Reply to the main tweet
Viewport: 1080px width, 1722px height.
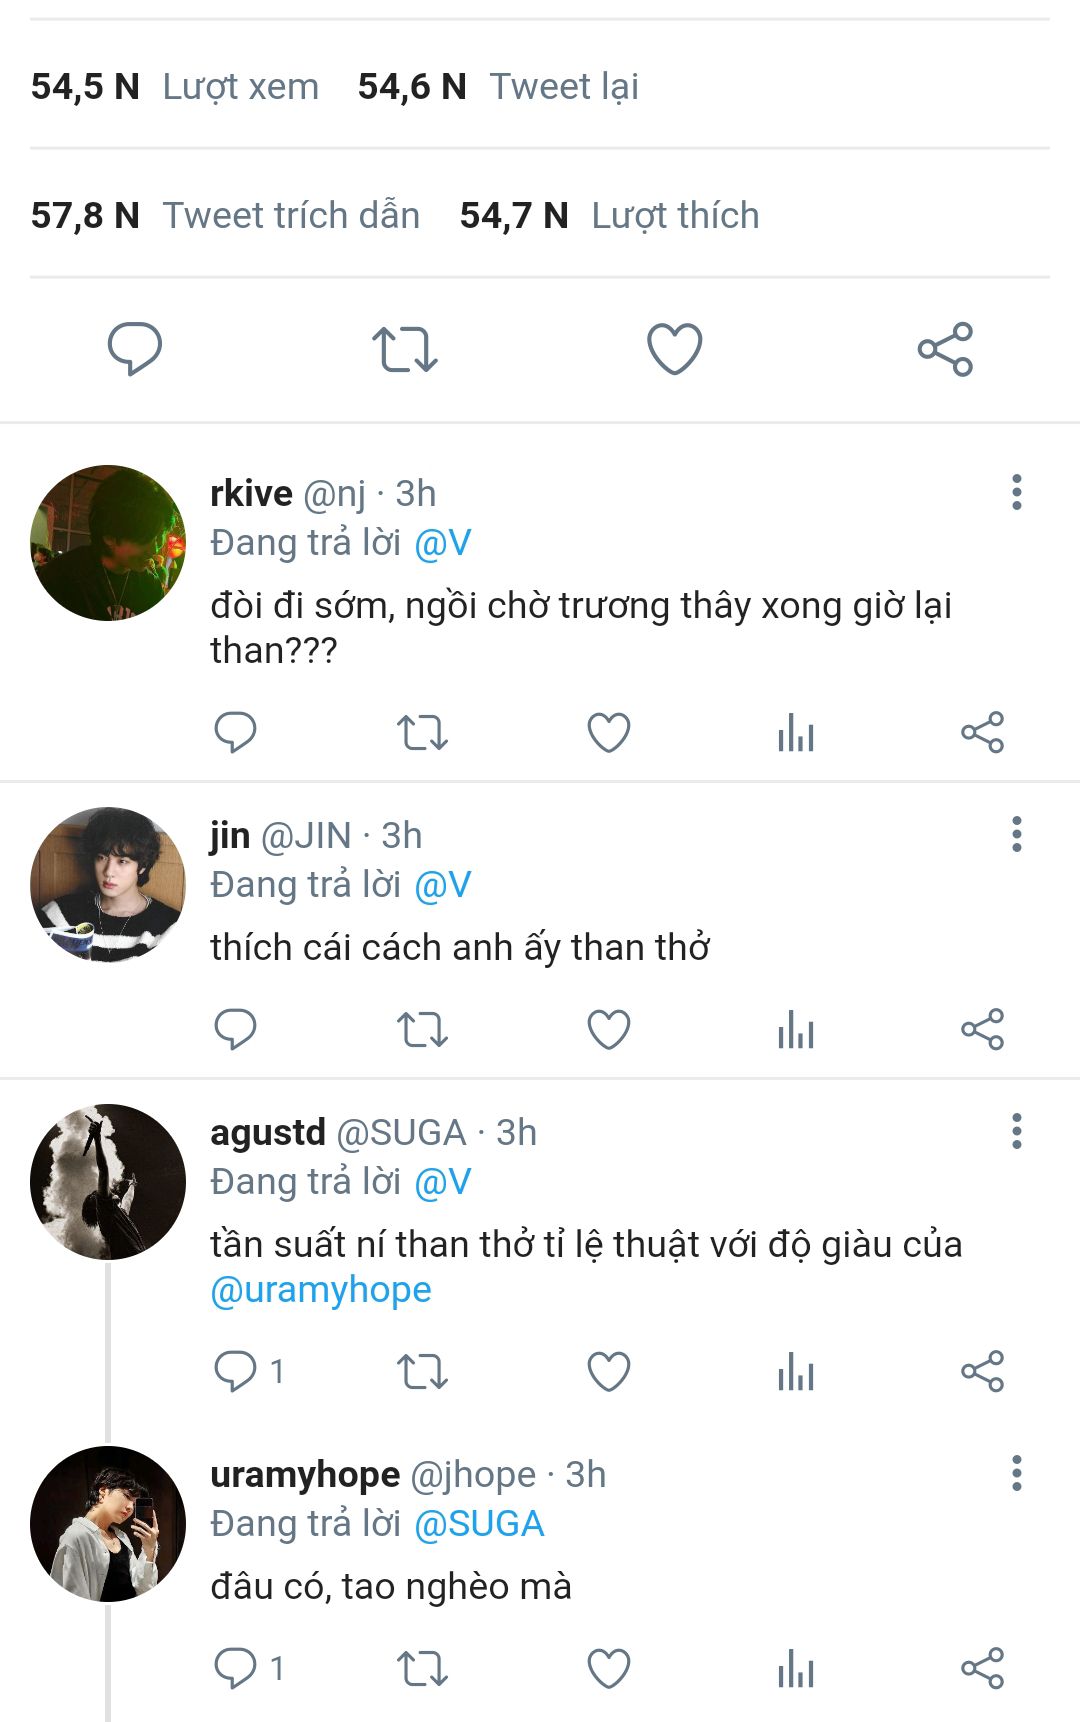tap(135, 349)
